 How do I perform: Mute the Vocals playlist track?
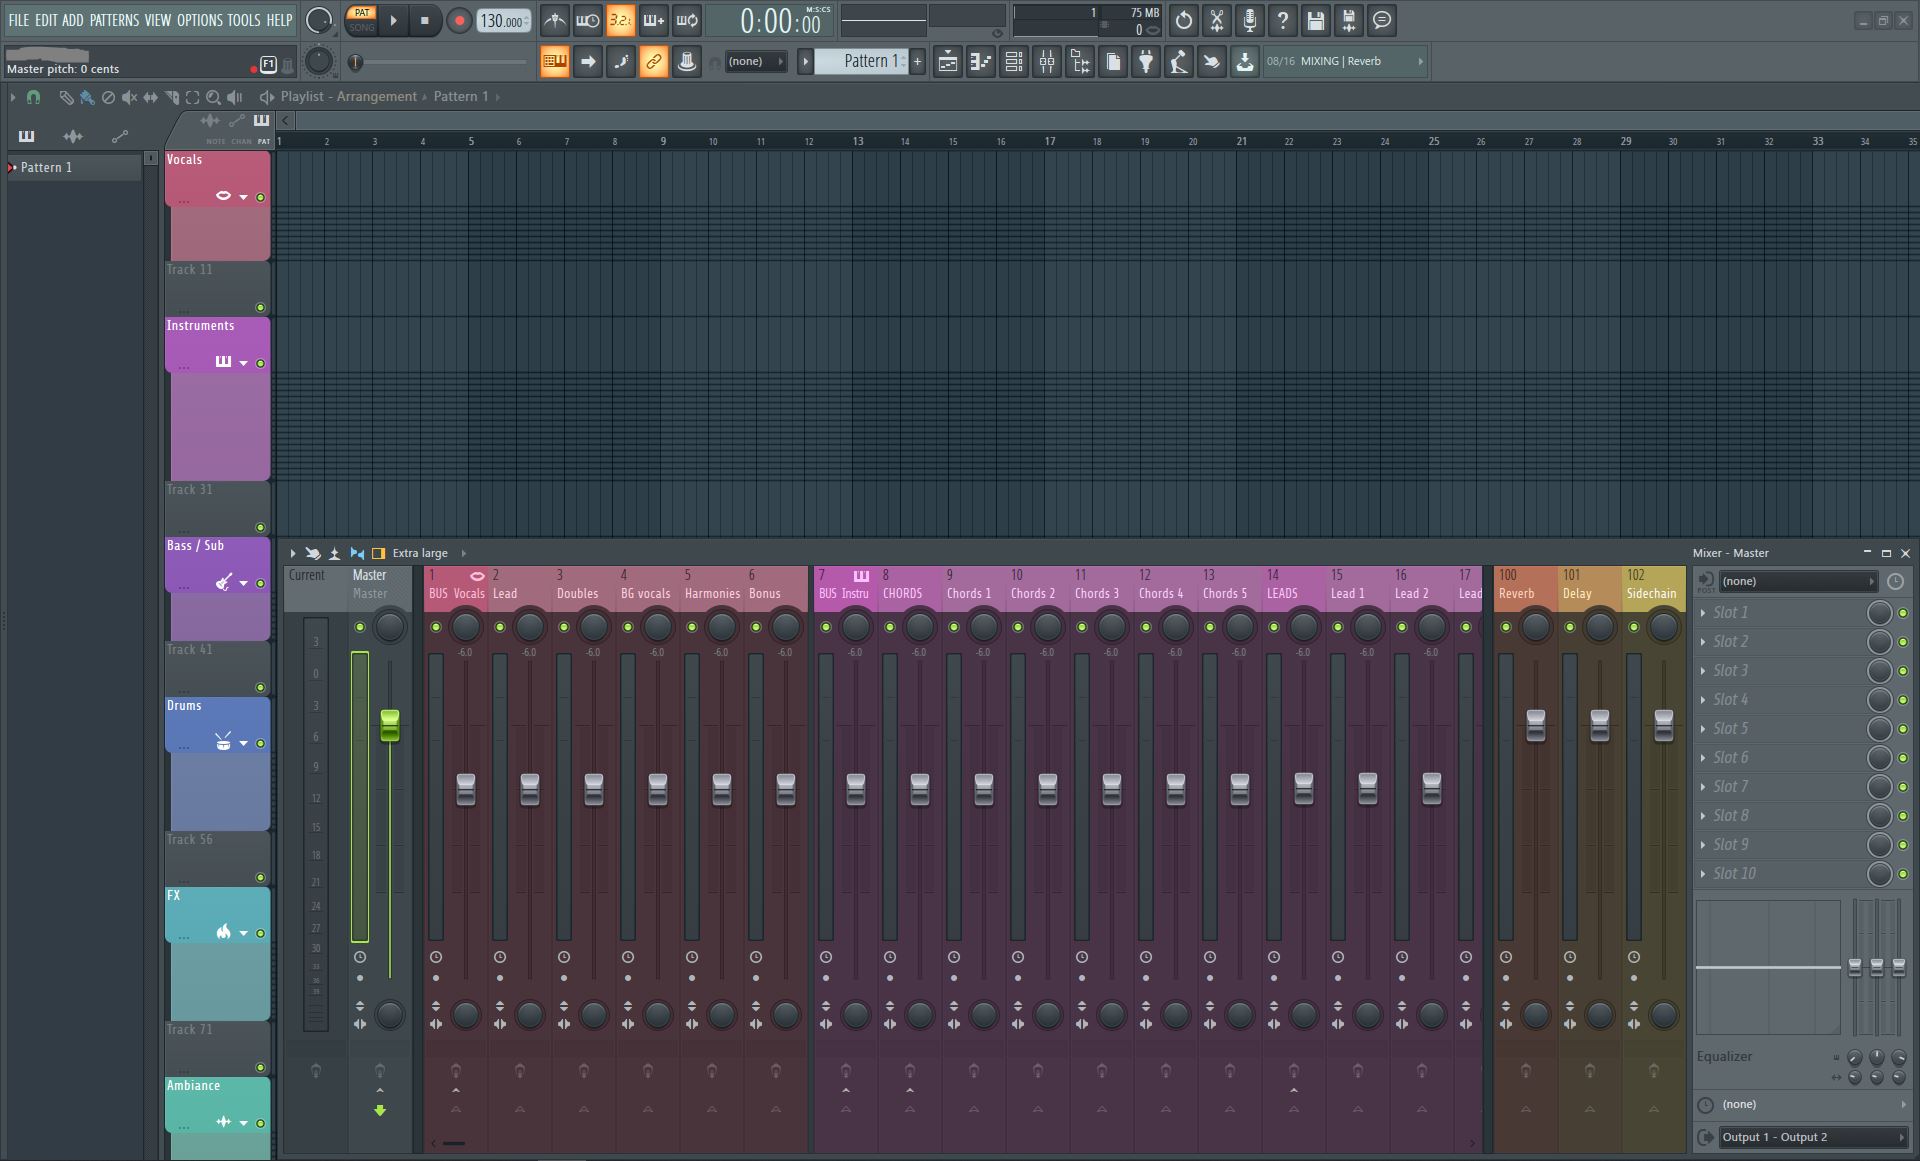coord(261,197)
